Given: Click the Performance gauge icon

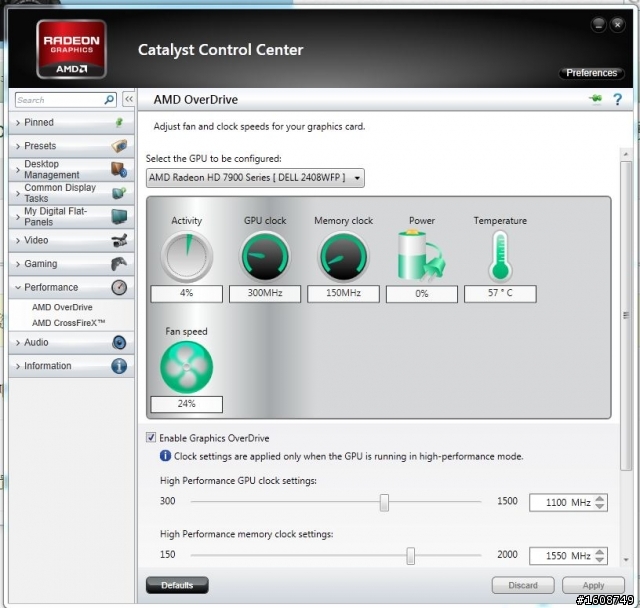Looking at the screenshot, I should (x=119, y=287).
